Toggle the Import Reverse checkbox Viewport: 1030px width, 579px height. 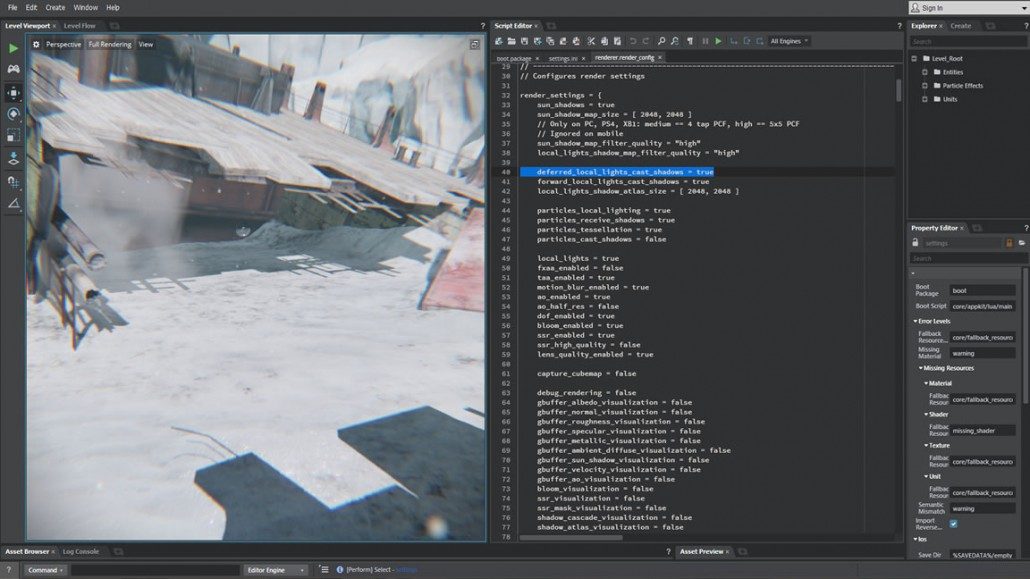coord(953,523)
